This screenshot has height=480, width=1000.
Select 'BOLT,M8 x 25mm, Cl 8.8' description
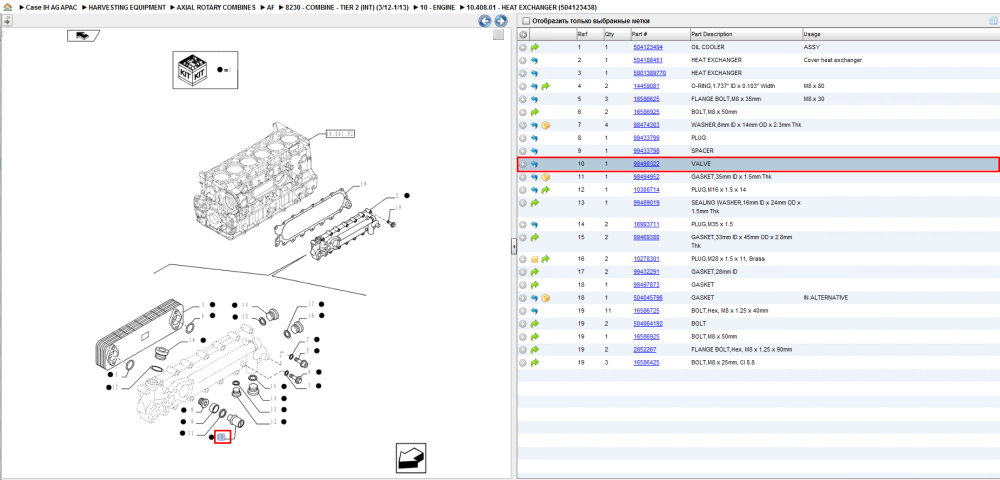[723, 362]
